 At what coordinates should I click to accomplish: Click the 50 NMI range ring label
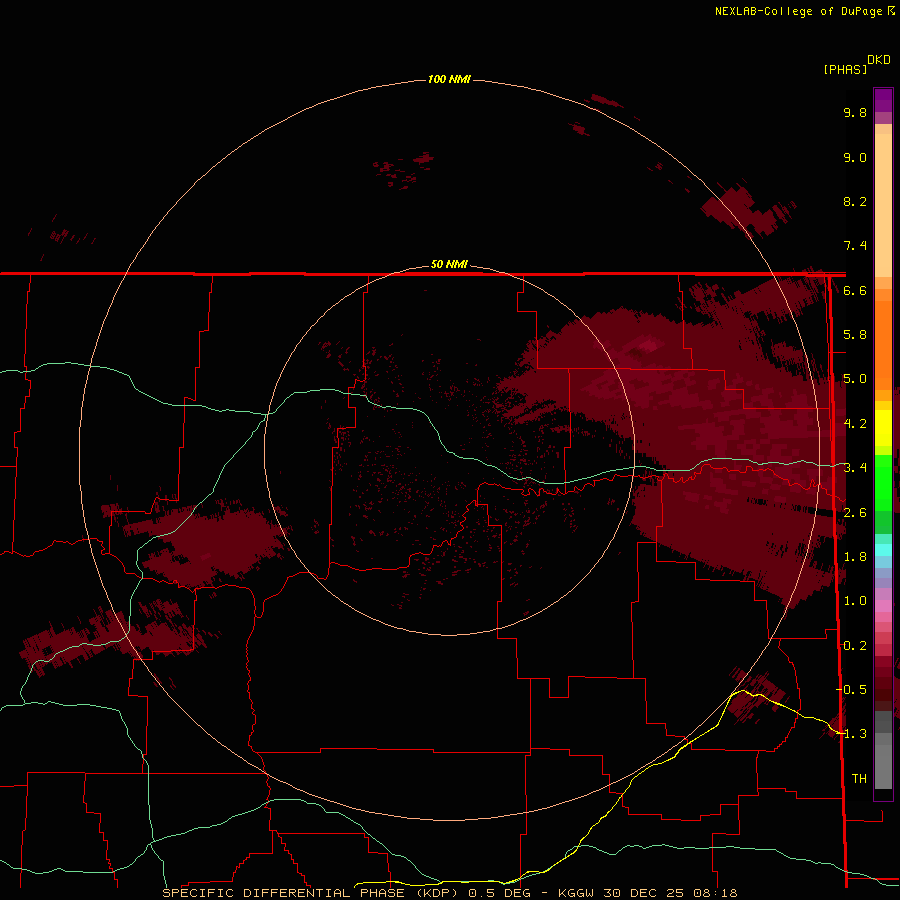[x=449, y=264]
